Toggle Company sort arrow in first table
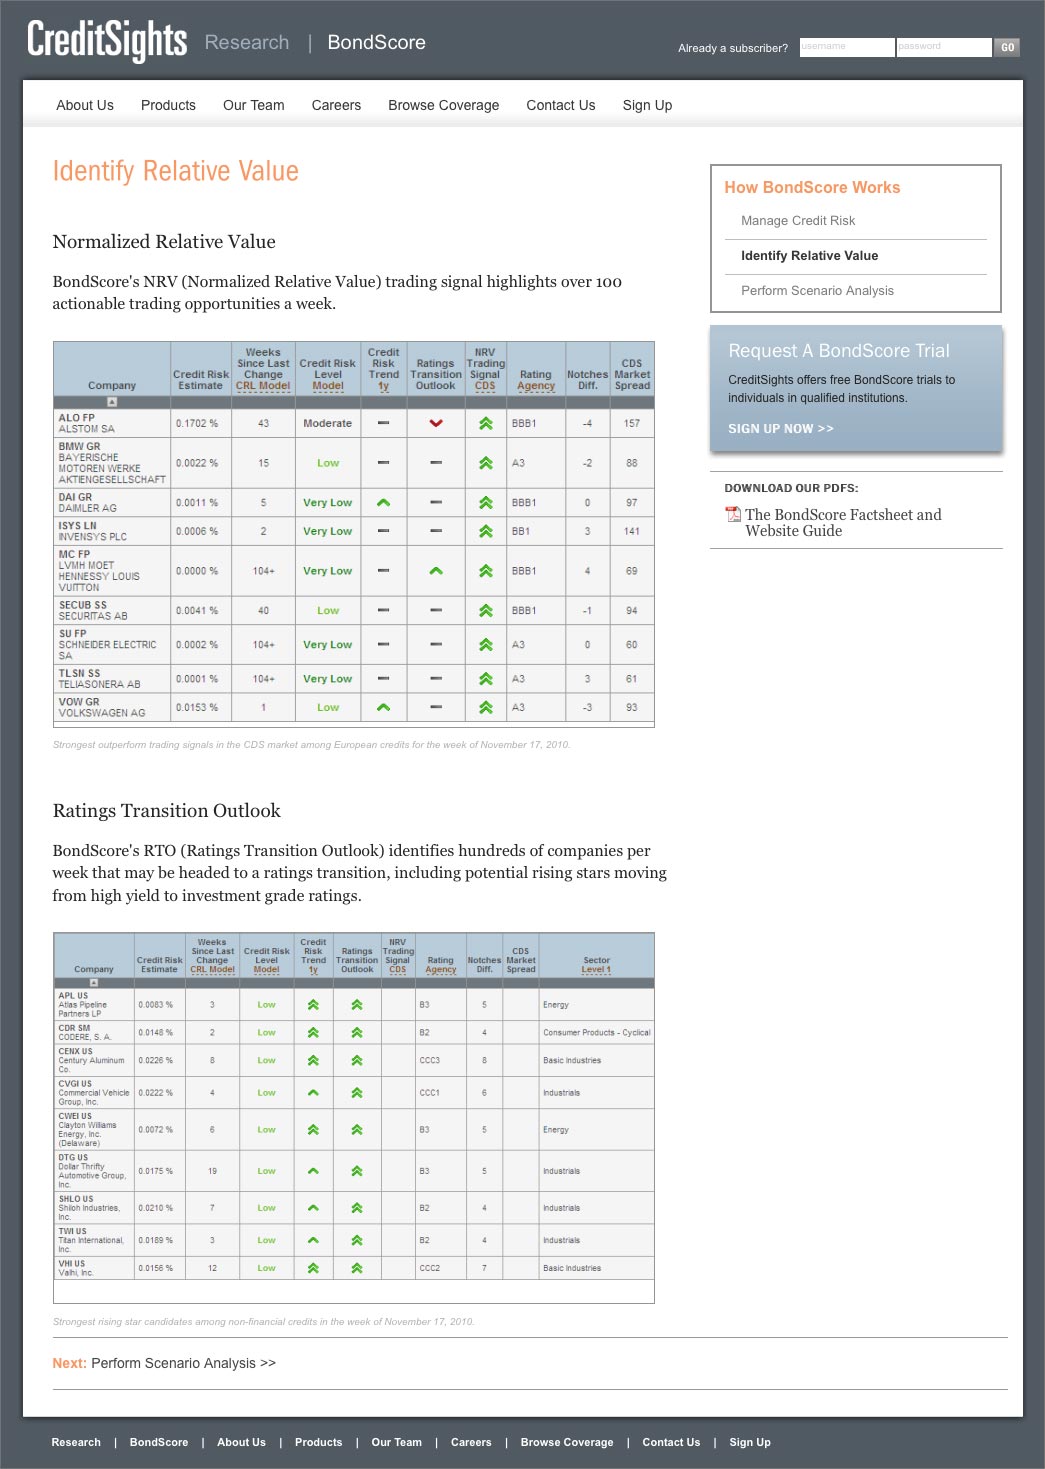This screenshot has height=1469, width=1045. tap(112, 402)
